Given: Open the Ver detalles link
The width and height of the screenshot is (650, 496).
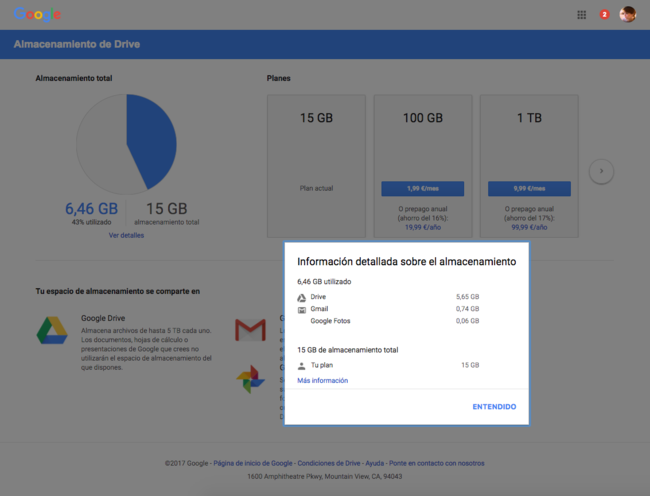Looking at the screenshot, I should (x=126, y=235).
